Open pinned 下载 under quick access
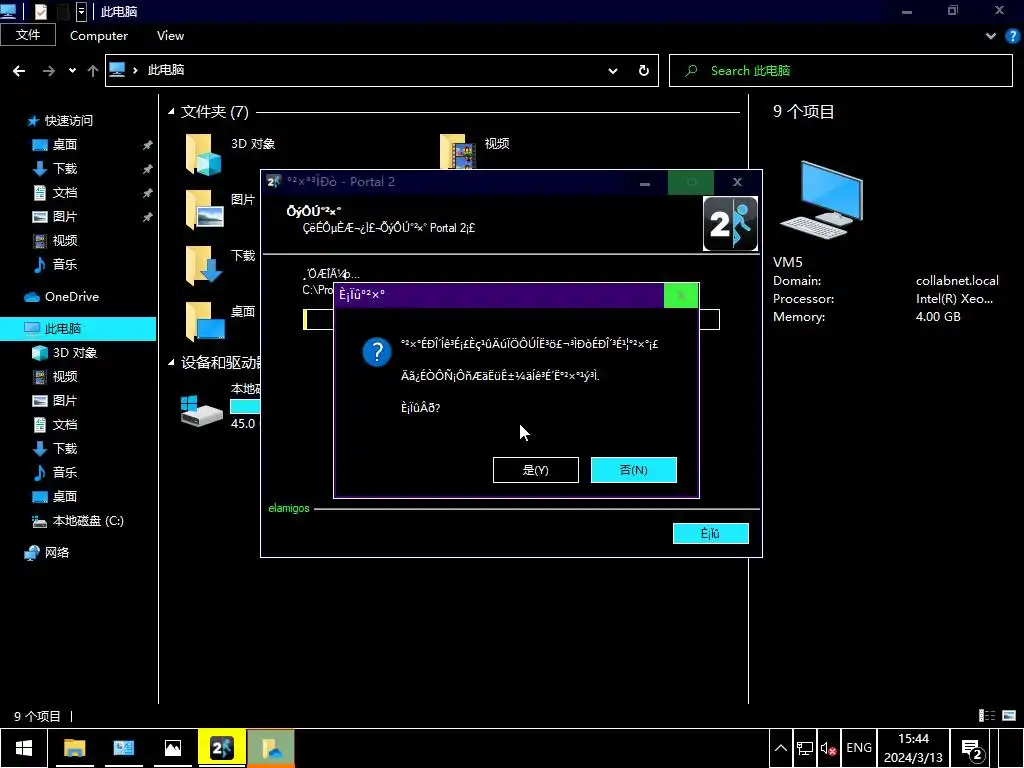1024x768 pixels. [x=65, y=168]
